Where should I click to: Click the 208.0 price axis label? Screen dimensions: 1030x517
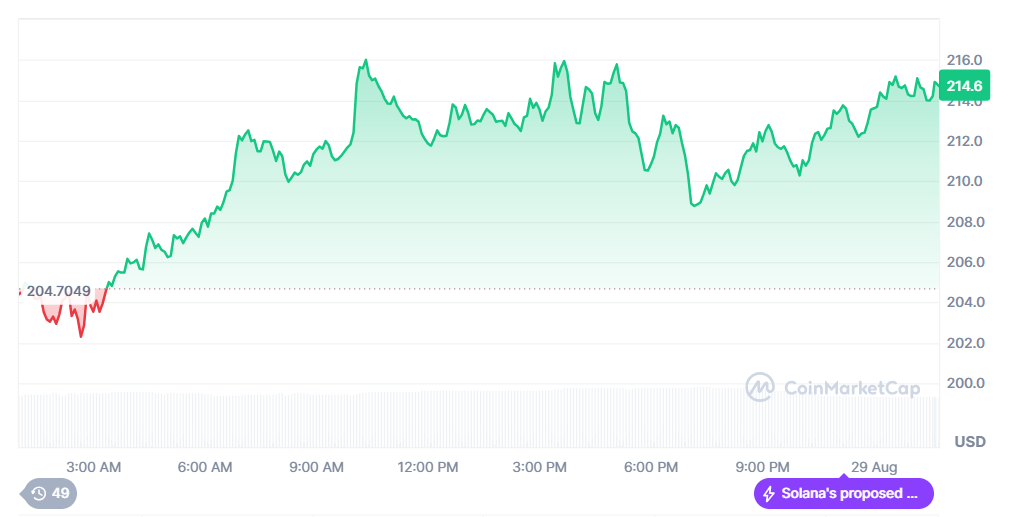coord(965,222)
